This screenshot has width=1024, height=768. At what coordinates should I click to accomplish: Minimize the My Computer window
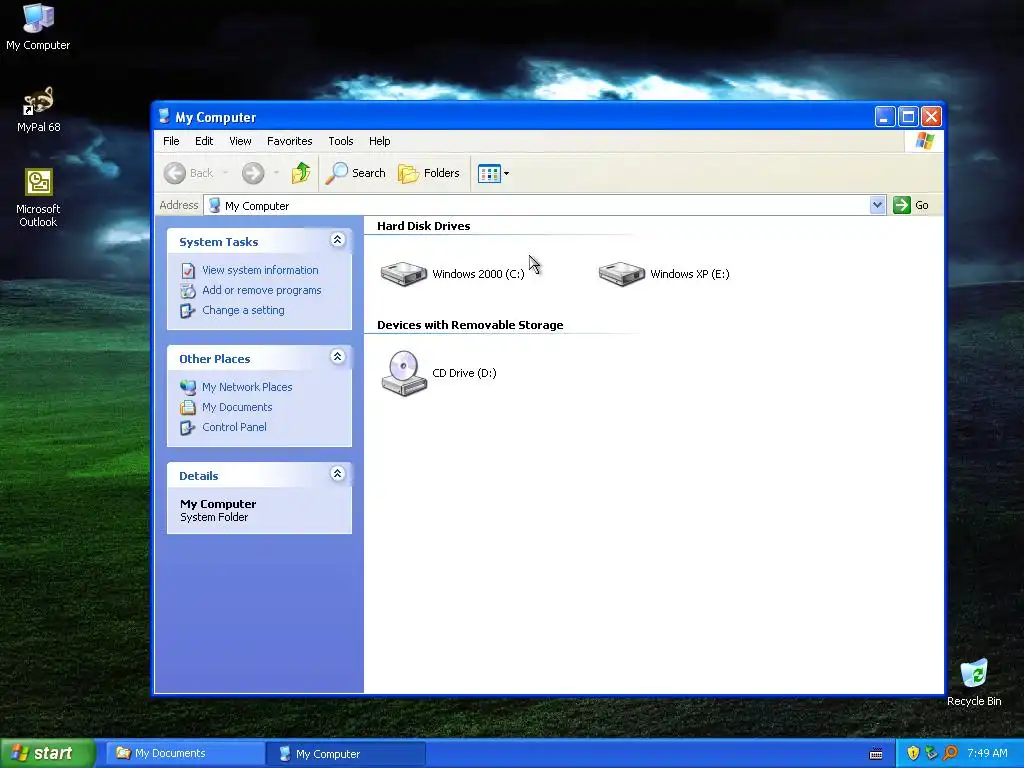(x=885, y=117)
